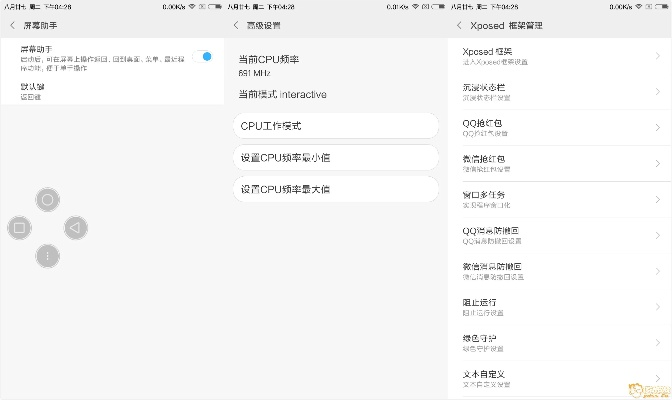
Task: Open the 微信消息防撤回 entry
Action: [559, 271]
